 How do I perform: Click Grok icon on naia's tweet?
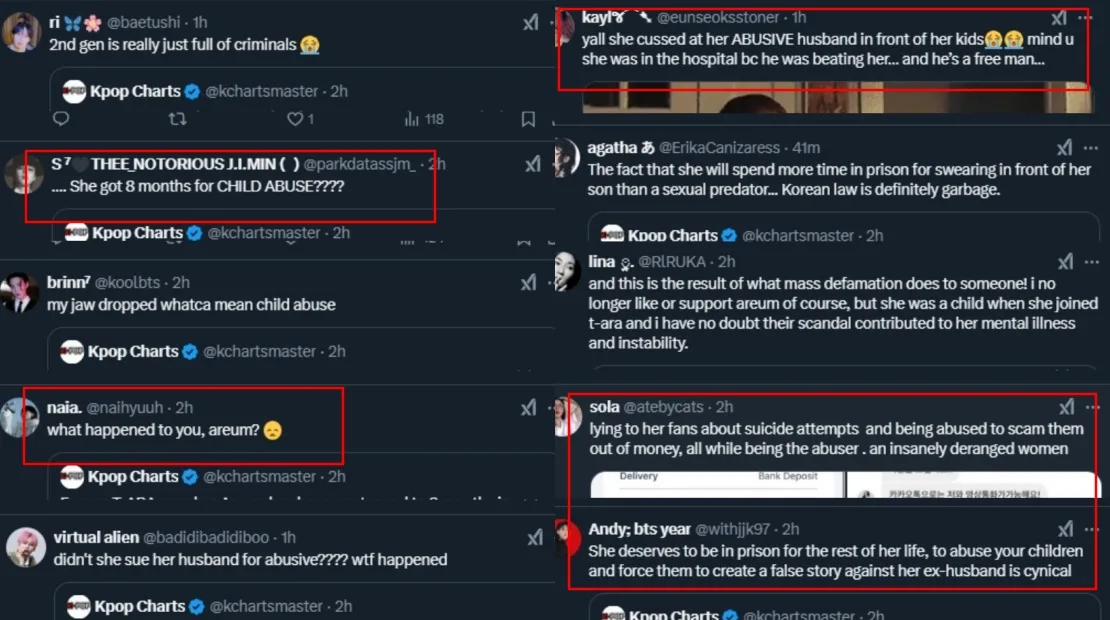(x=529, y=407)
